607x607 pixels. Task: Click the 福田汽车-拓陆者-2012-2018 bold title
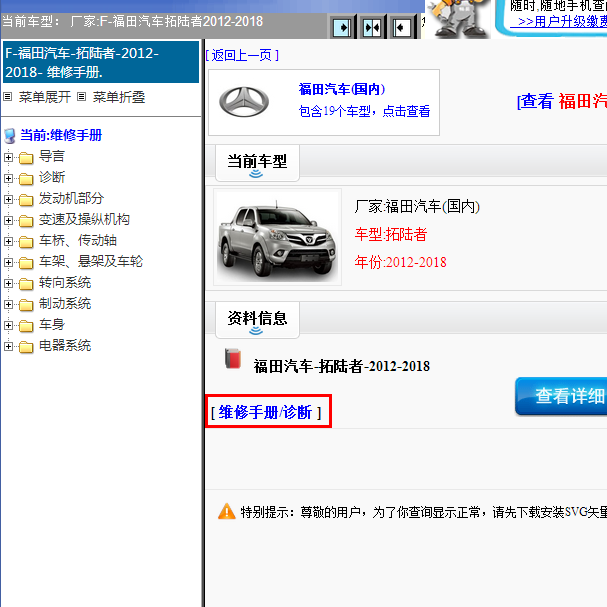coord(341,366)
